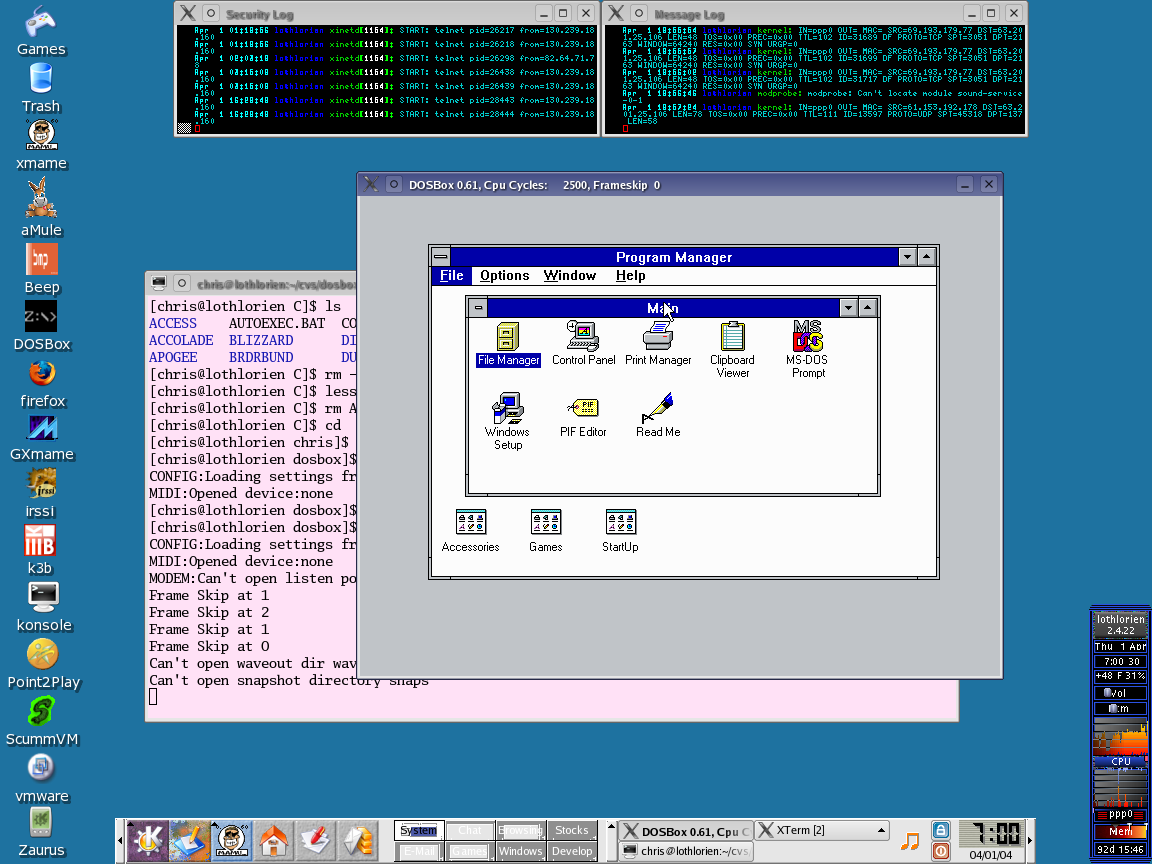Click the CPU chart label in the monitor

pyautogui.click(x=1120, y=761)
